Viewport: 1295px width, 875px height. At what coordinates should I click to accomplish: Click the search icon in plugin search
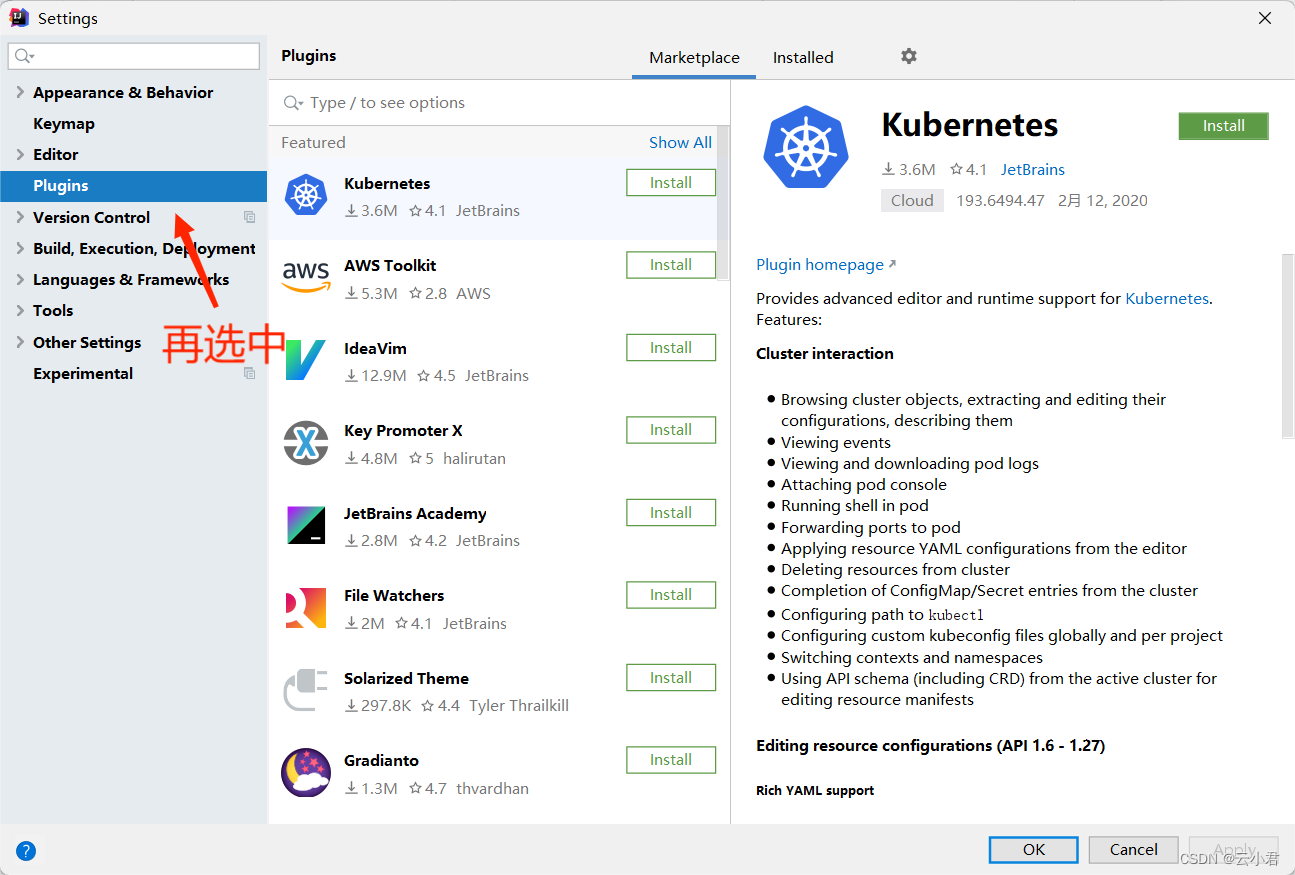293,103
